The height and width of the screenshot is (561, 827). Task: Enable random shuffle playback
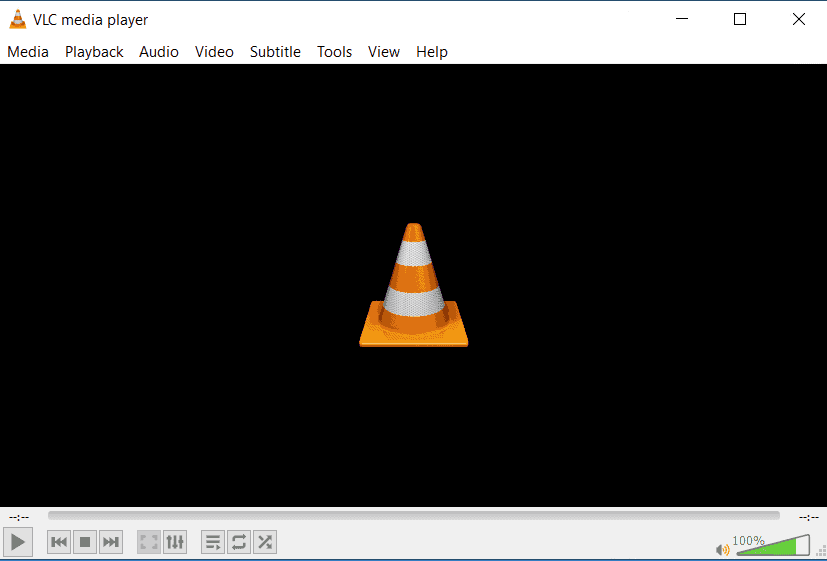pyautogui.click(x=265, y=542)
